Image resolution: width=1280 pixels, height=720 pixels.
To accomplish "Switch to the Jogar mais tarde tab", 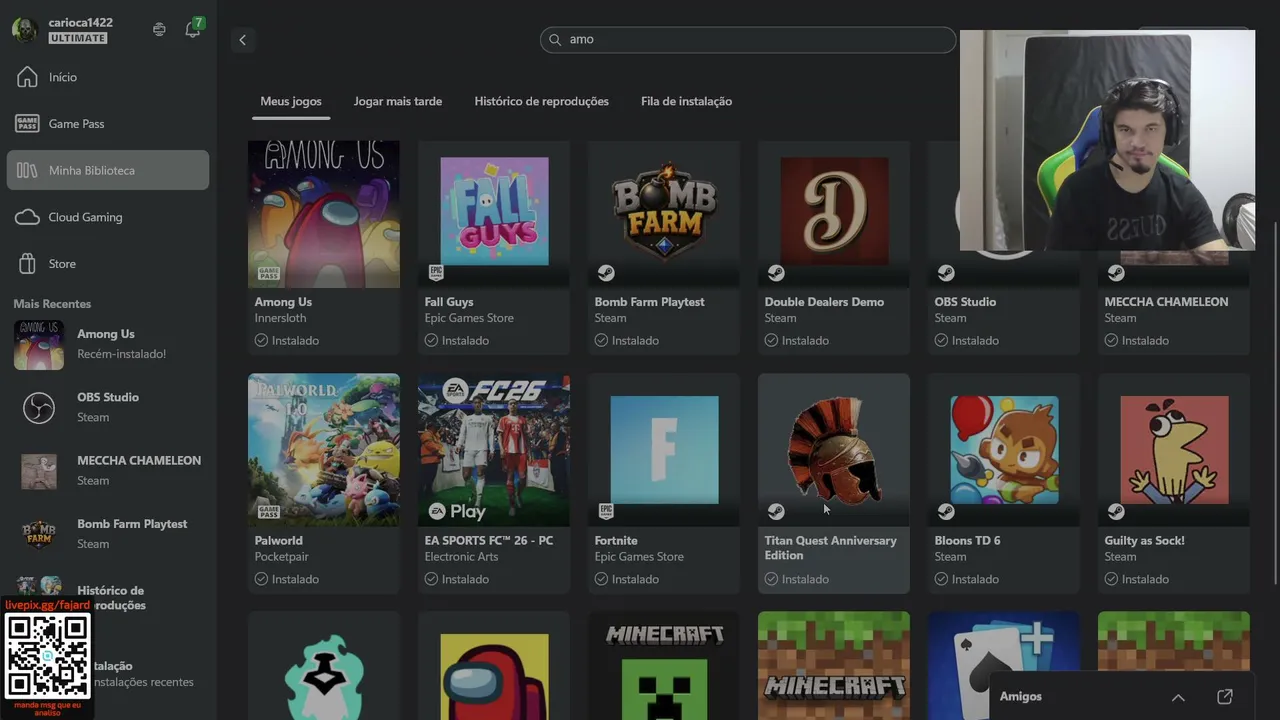I will click(x=398, y=101).
